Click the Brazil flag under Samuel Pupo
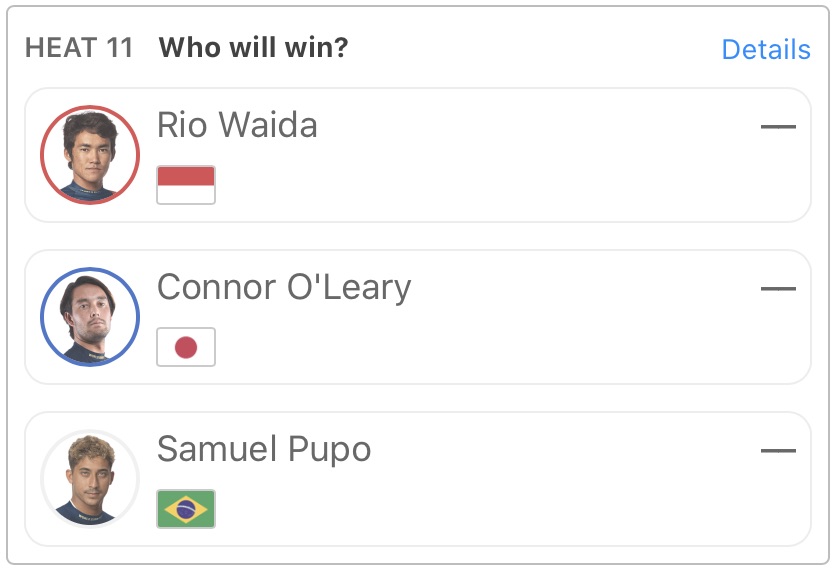Viewport: 838px width, 574px height. pos(186,509)
